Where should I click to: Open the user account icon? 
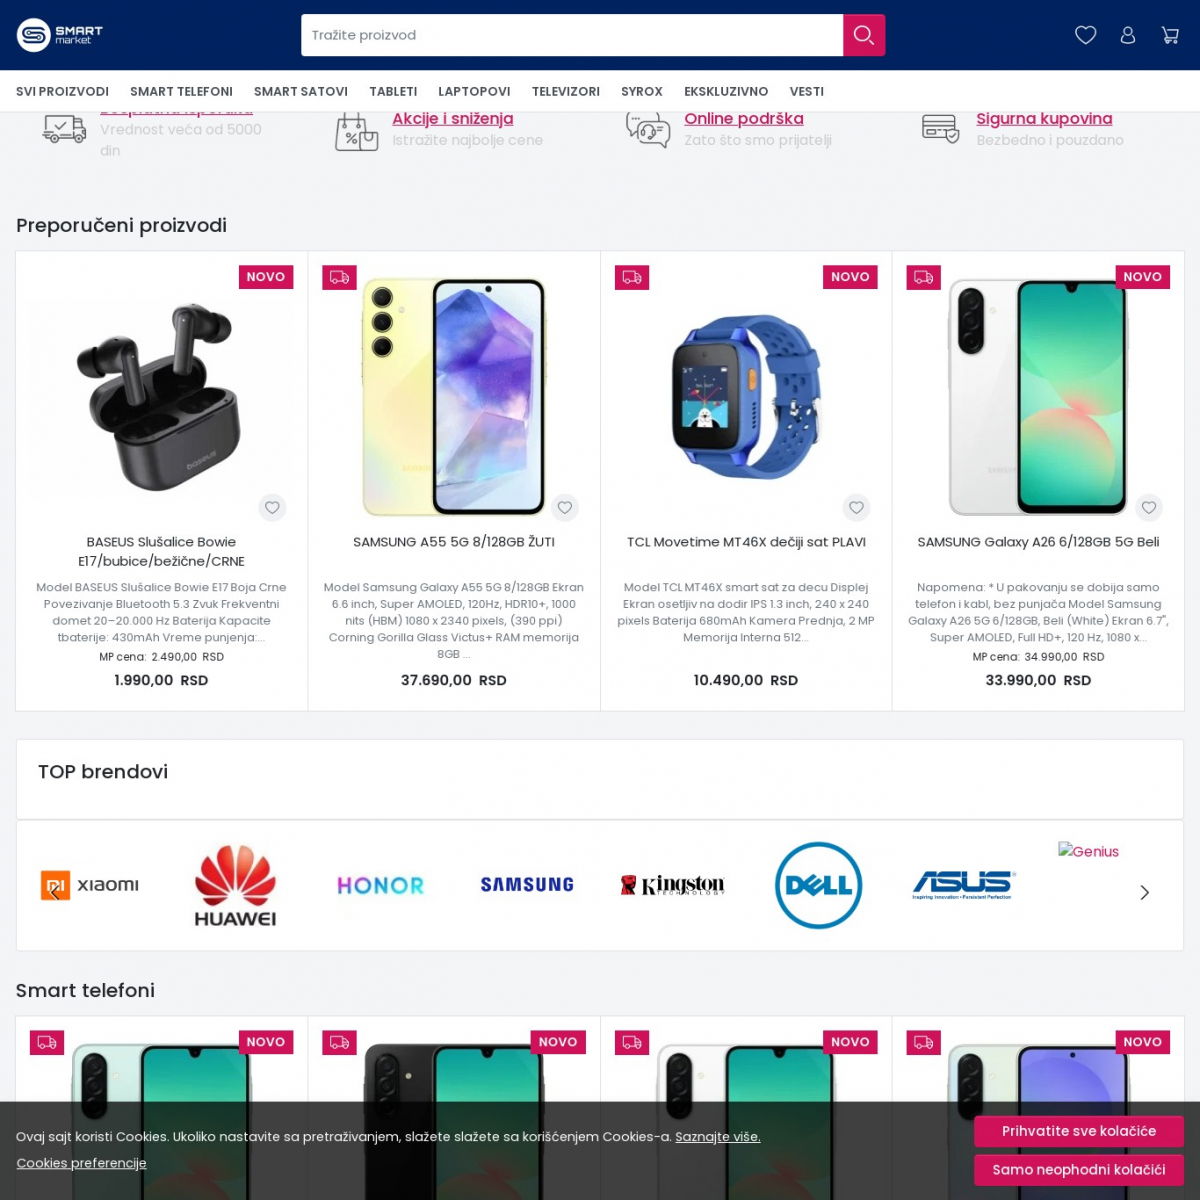click(1128, 35)
